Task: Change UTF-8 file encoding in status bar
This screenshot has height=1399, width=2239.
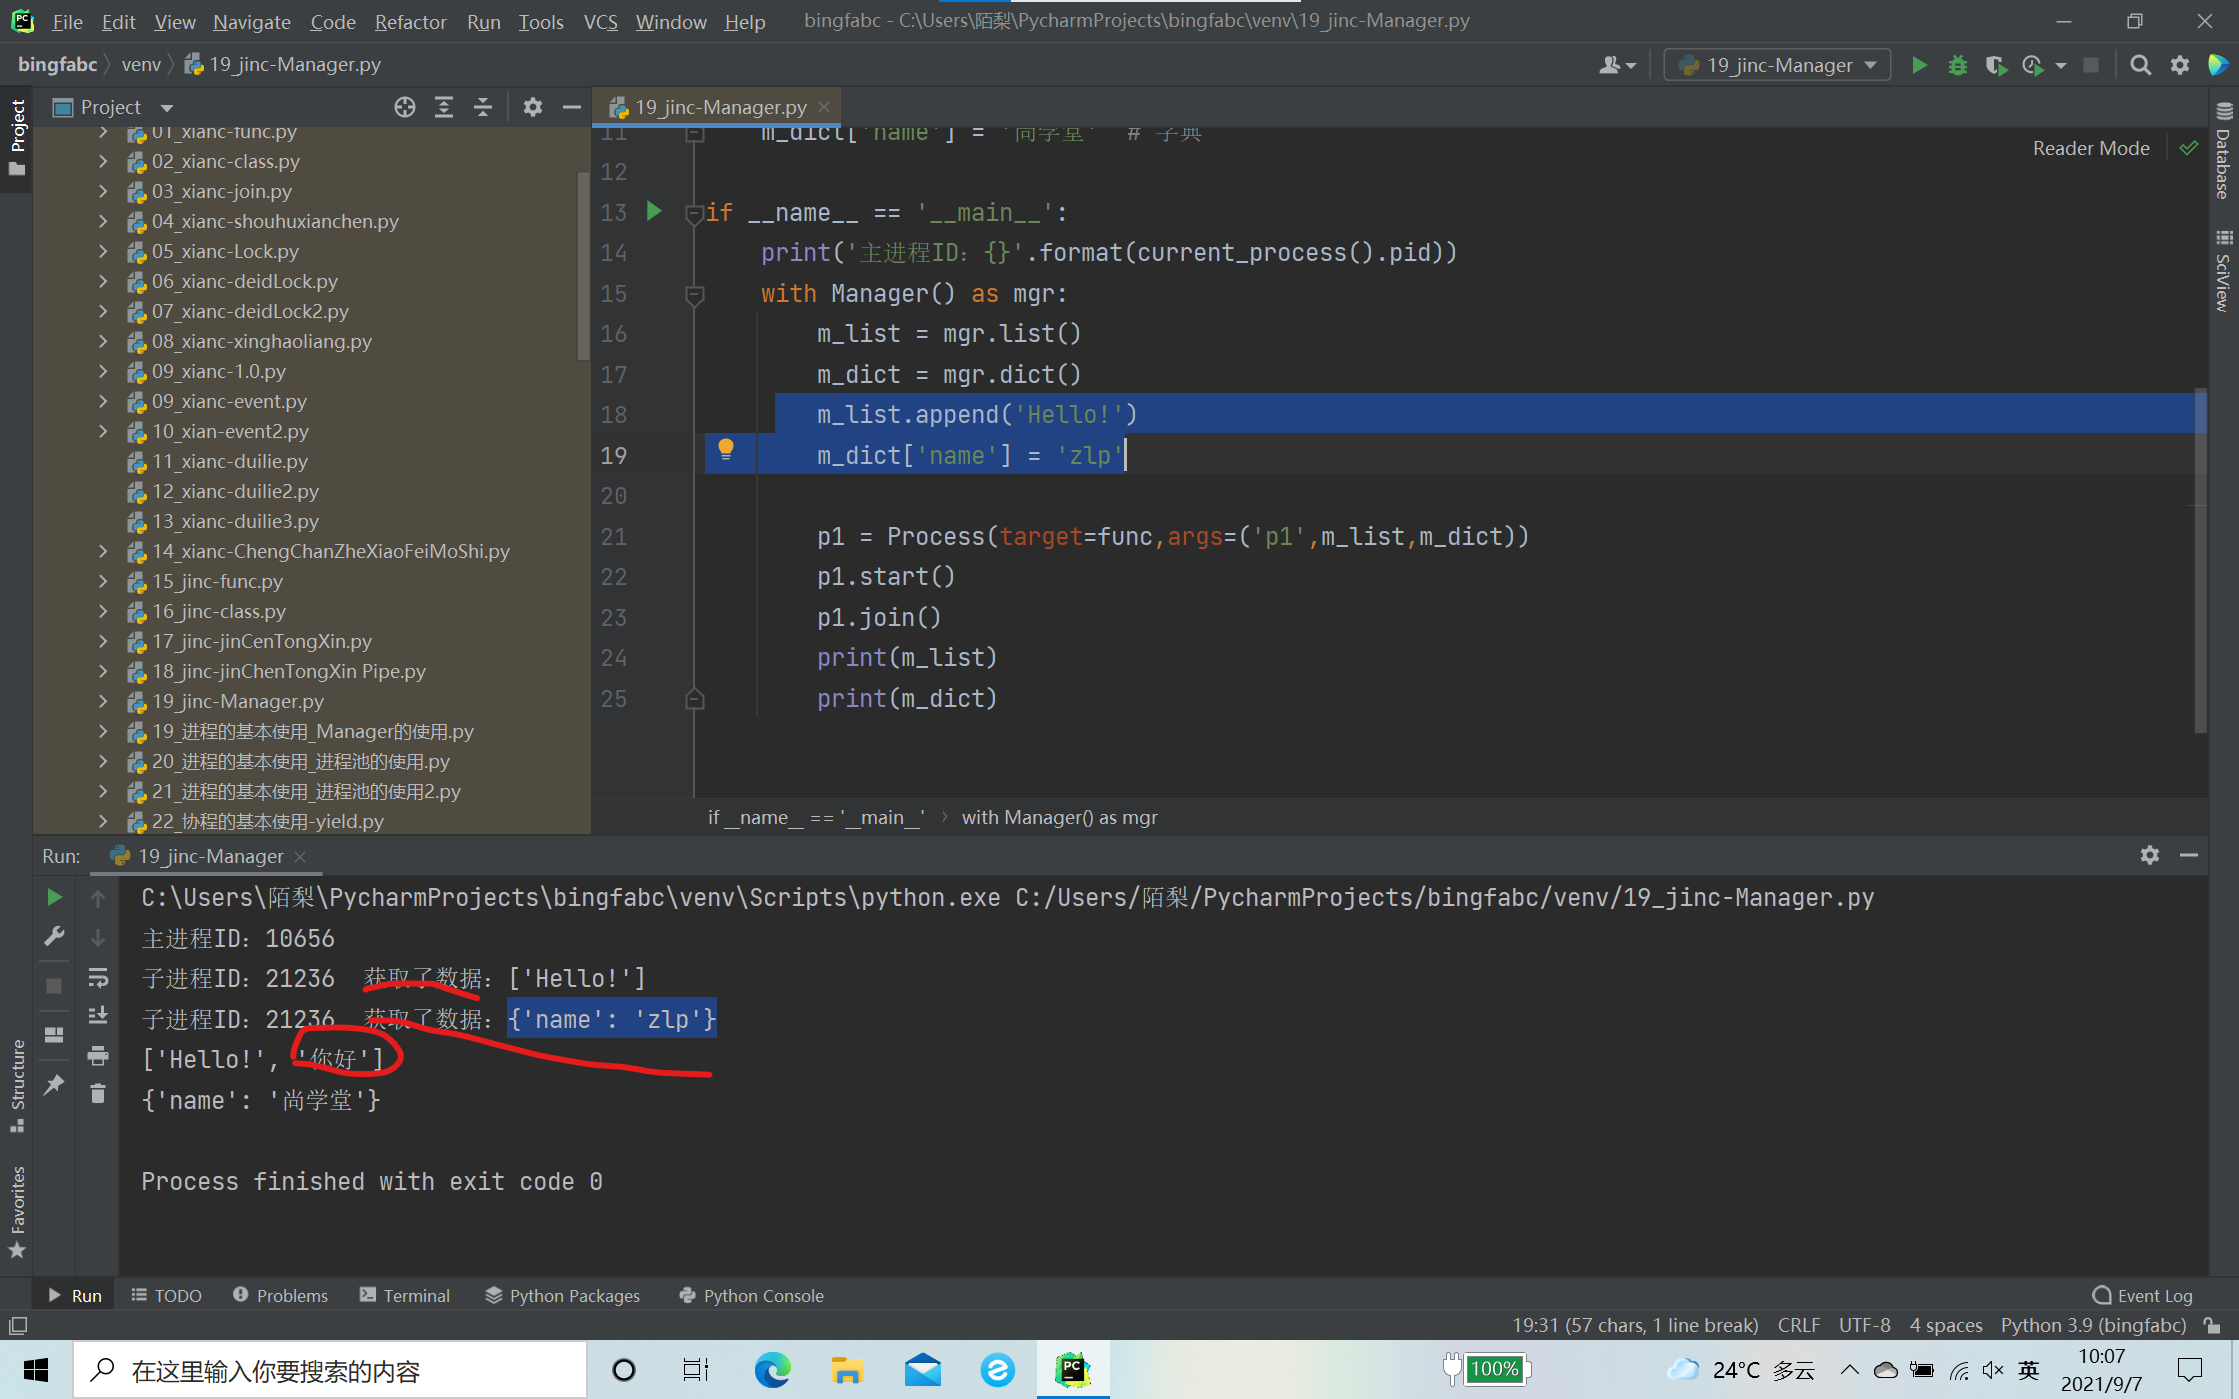Action: click(1864, 1325)
